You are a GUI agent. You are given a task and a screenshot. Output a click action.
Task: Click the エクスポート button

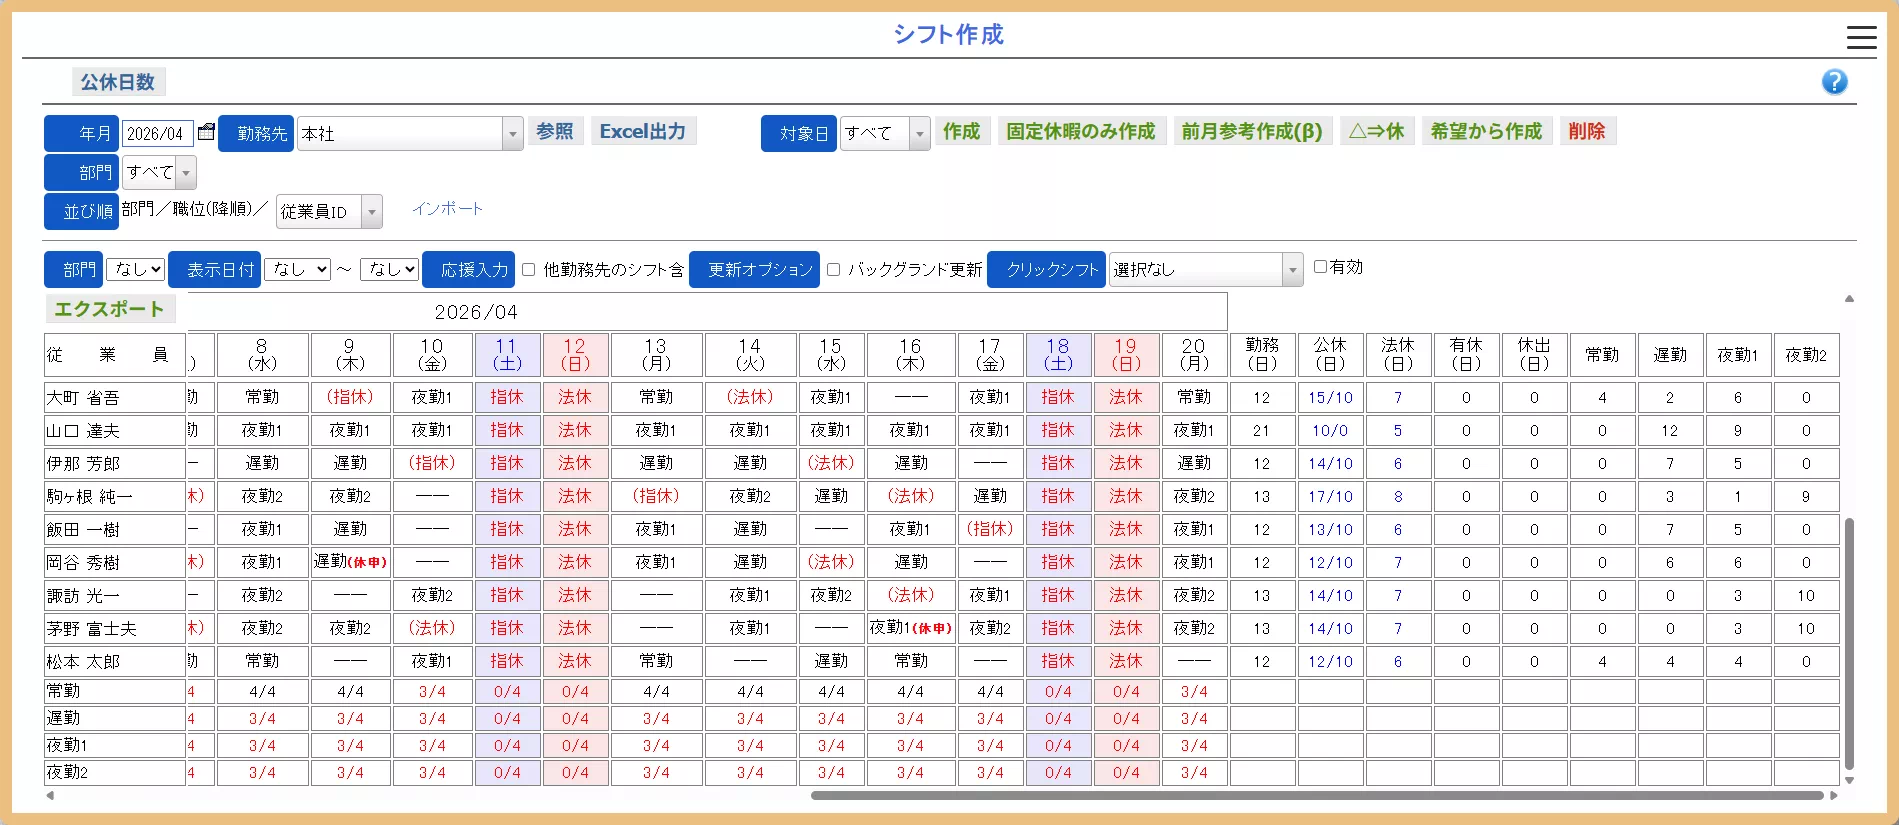(110, 309)
